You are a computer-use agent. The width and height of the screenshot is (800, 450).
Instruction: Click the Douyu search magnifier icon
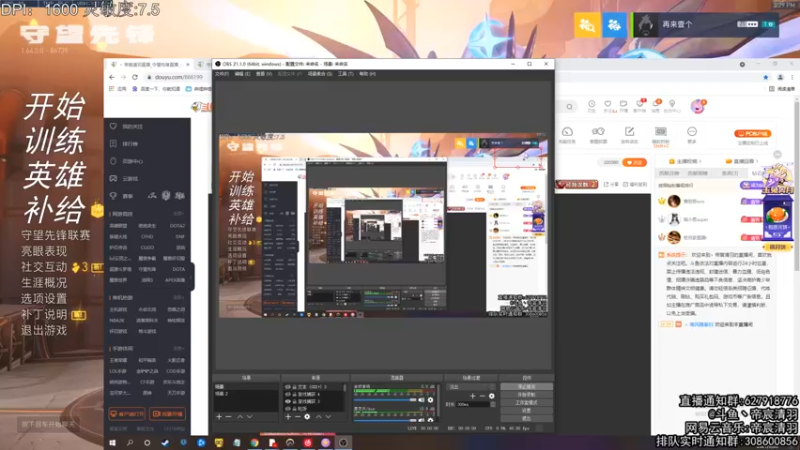569,107
